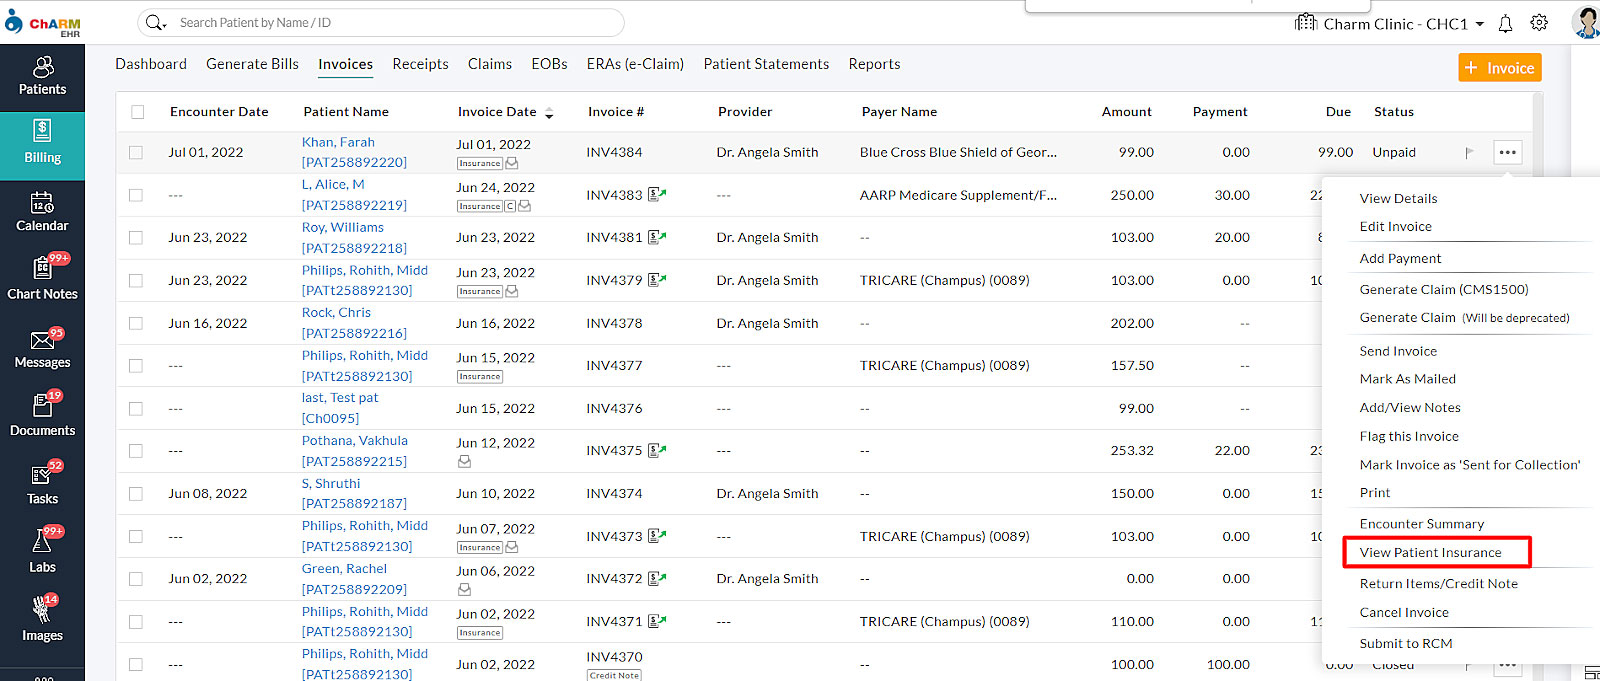Click mail icon under Jul 01, 2022 invoice date
Image resolution: width=1600 pixels, height=681 pixels.
coord(512,163)
